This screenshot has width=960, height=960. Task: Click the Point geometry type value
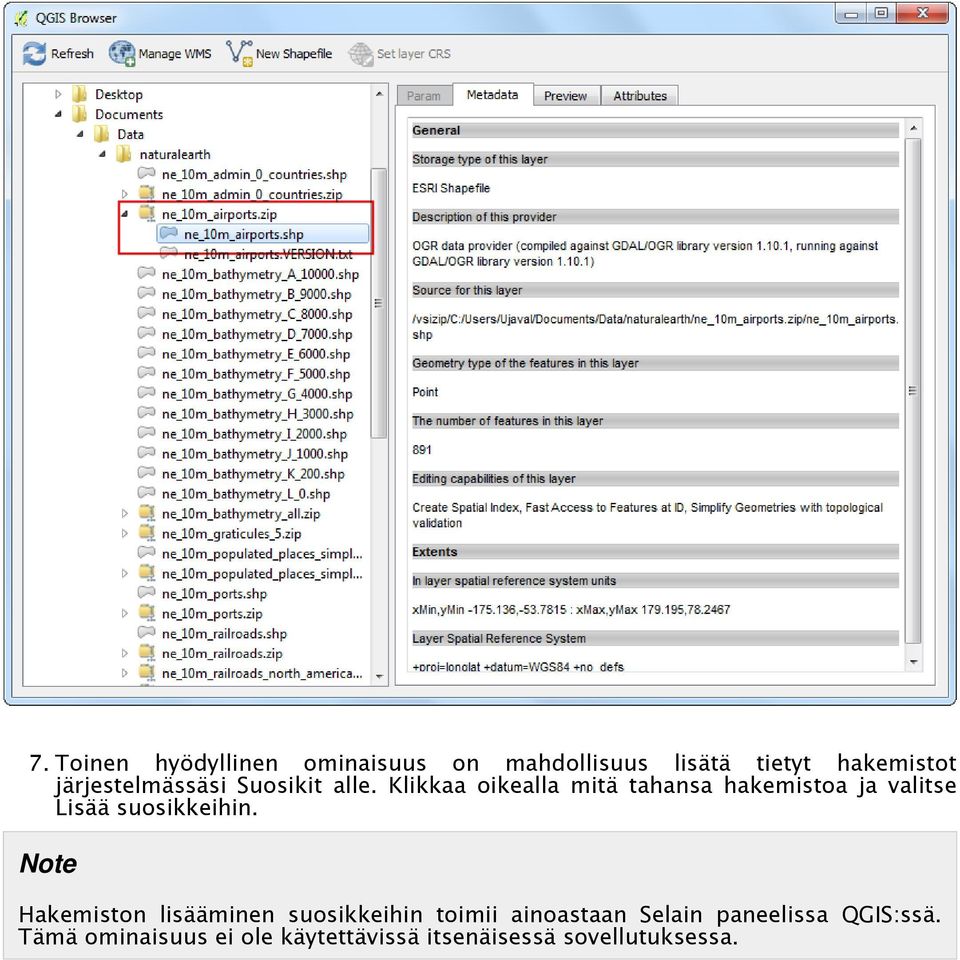(x=425, y=392)
